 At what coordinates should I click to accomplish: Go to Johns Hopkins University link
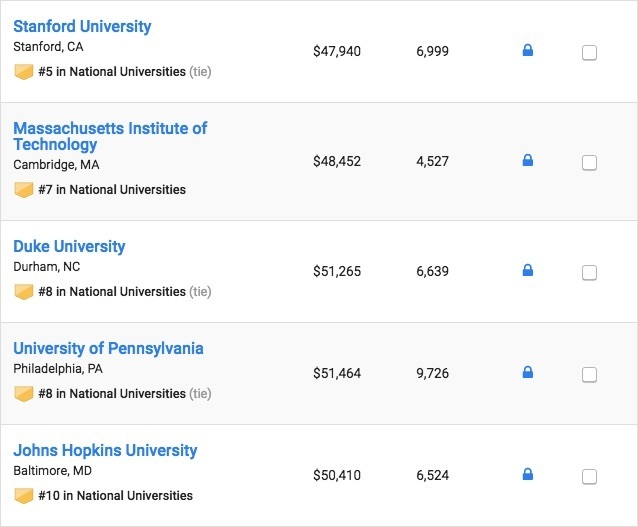[105, 450]
